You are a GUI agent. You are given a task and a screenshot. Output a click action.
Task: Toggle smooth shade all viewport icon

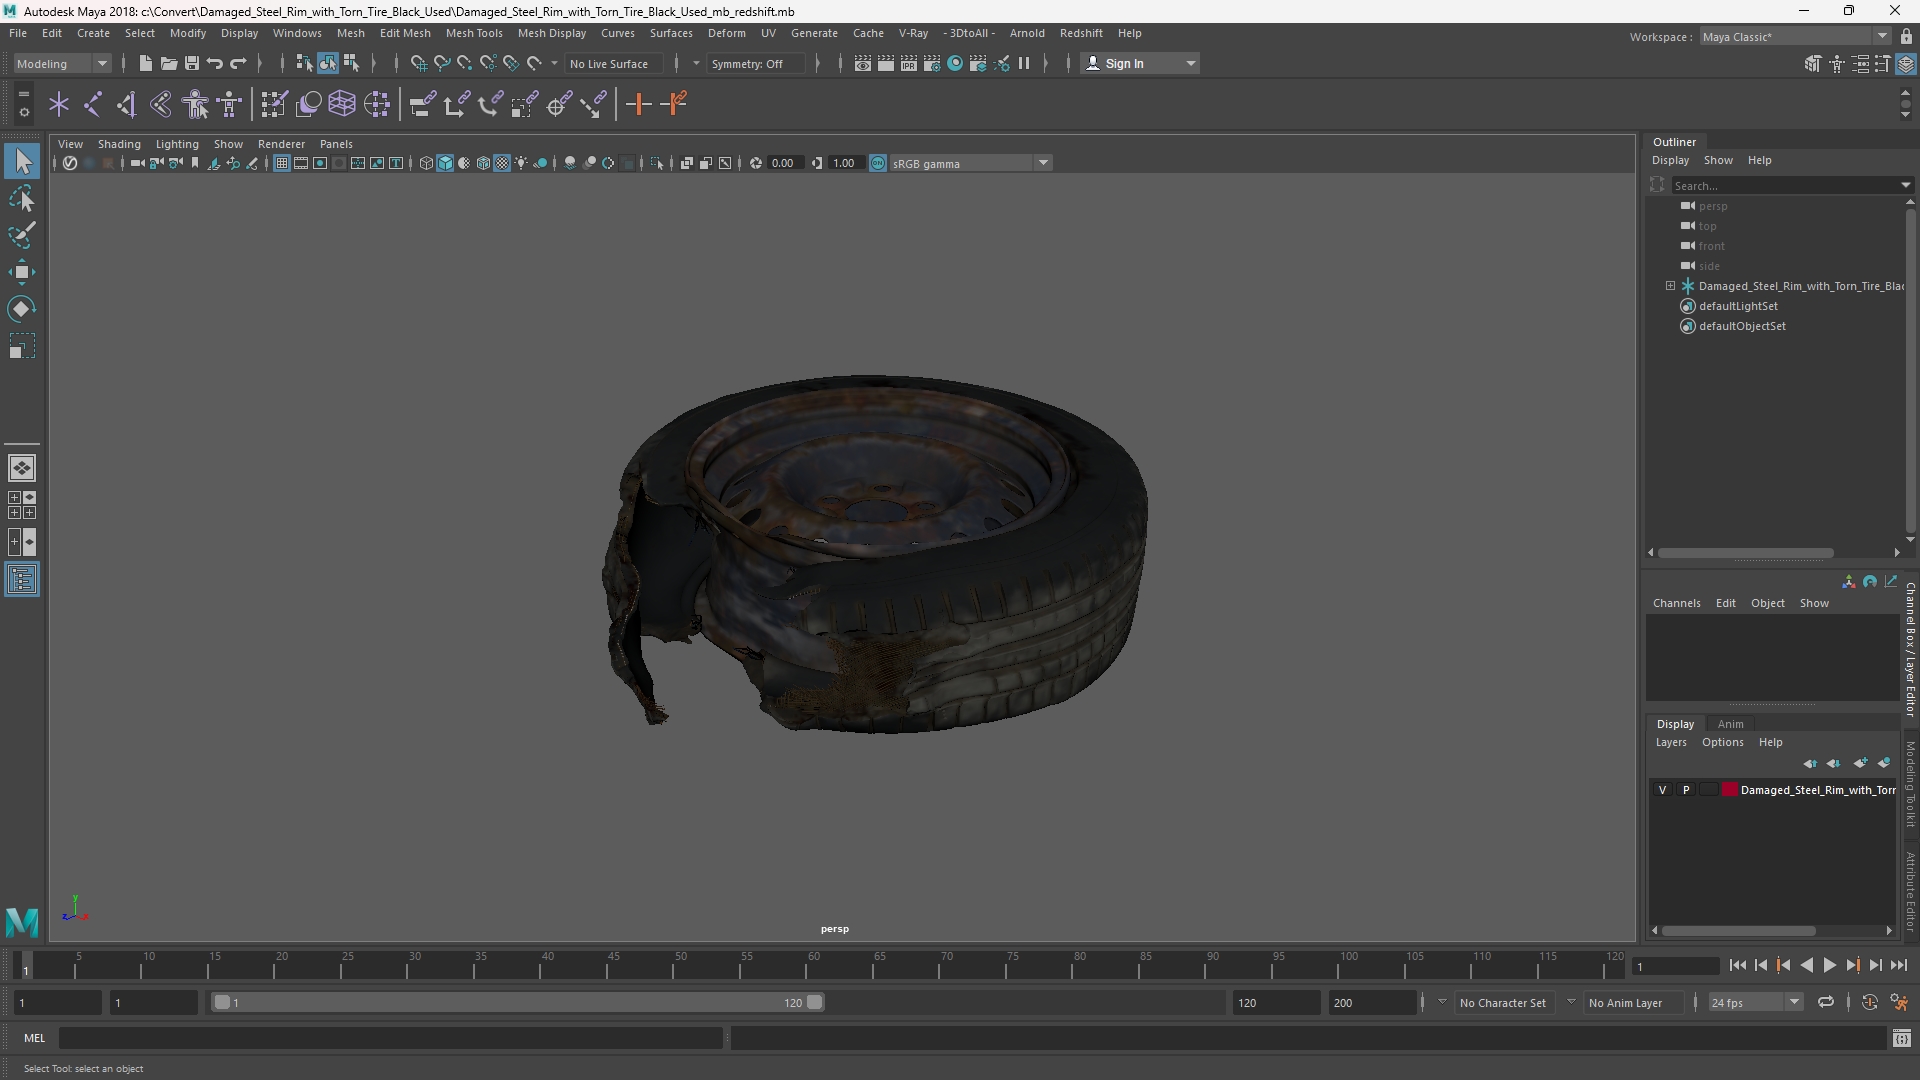pyautogui.click(x=445, y=163)
